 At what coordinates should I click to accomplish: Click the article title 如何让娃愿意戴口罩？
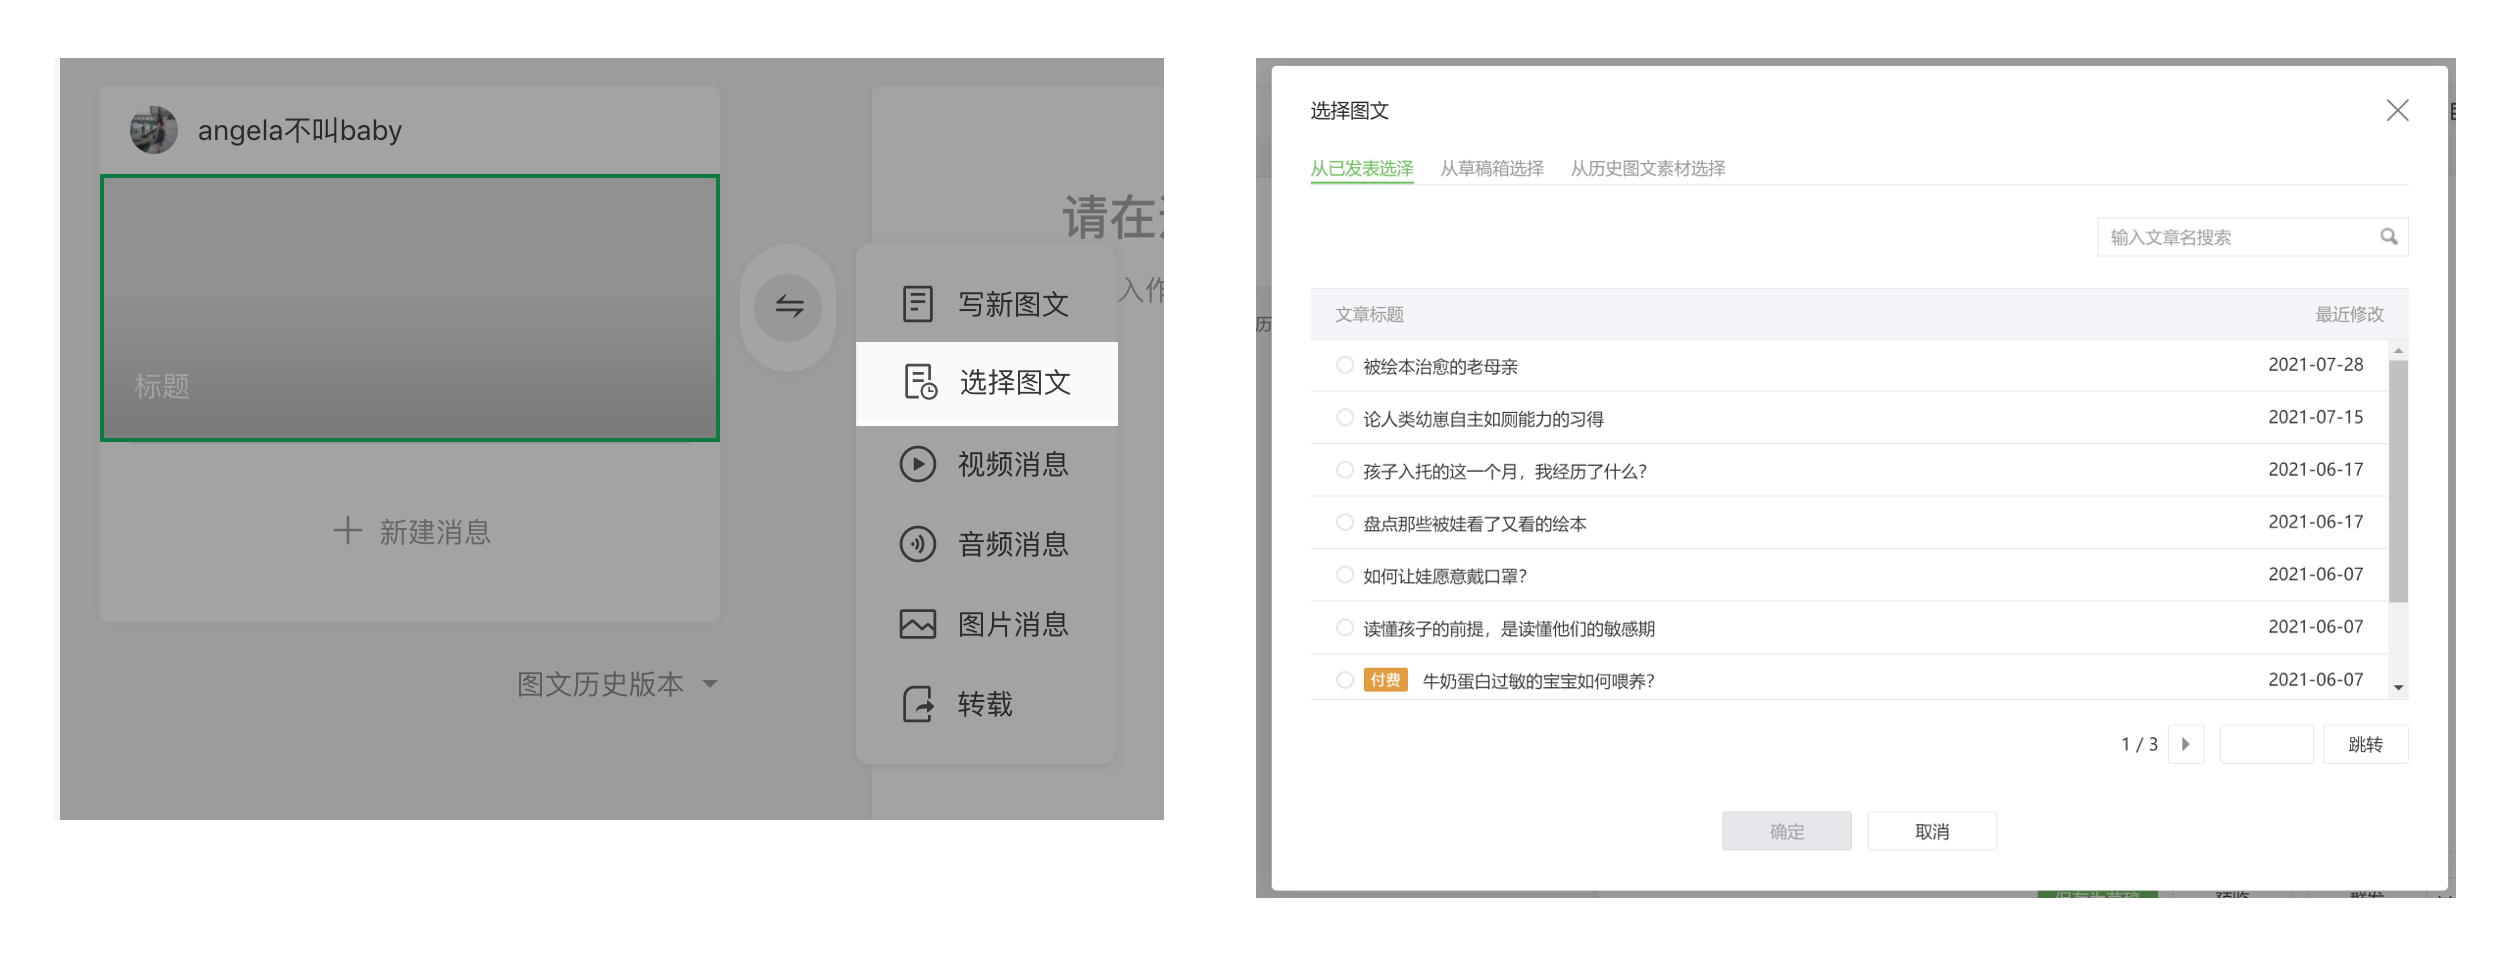[1445, 576]
